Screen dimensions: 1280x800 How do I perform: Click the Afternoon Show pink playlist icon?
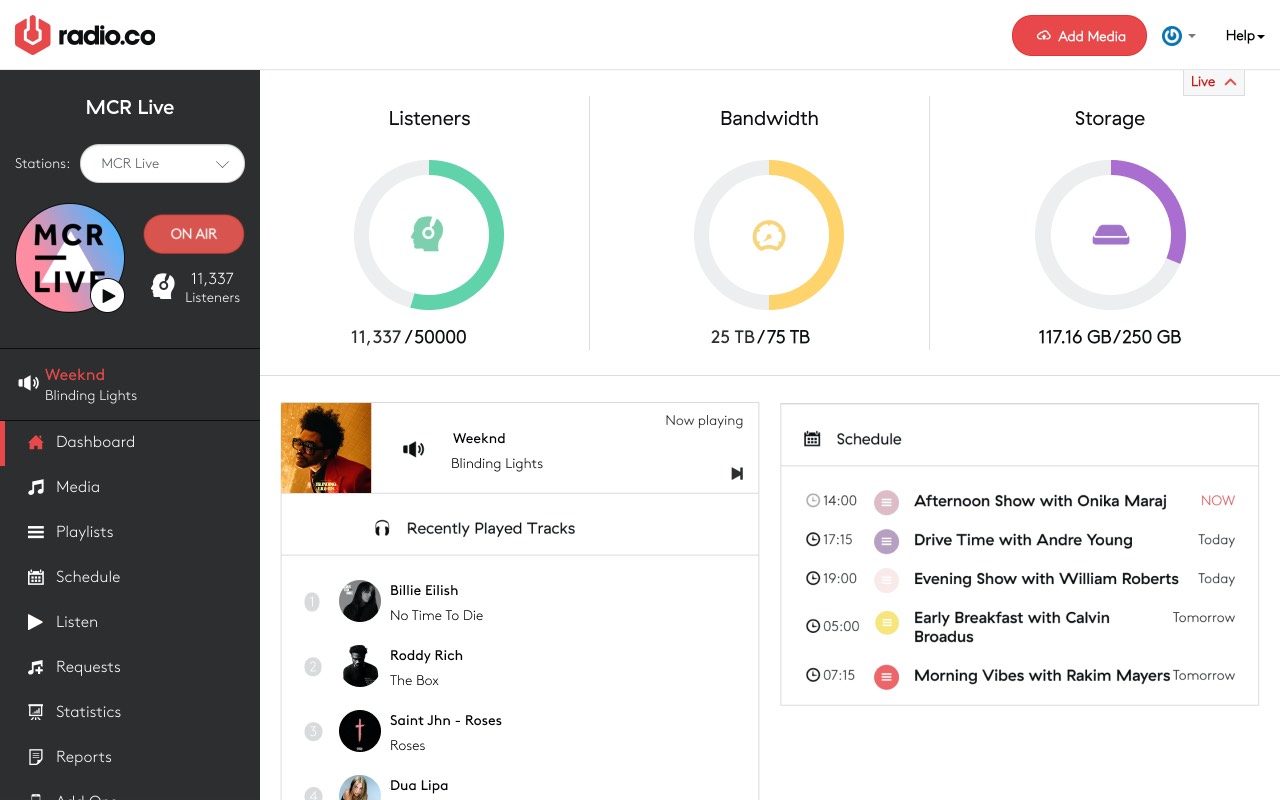[886, 502]
